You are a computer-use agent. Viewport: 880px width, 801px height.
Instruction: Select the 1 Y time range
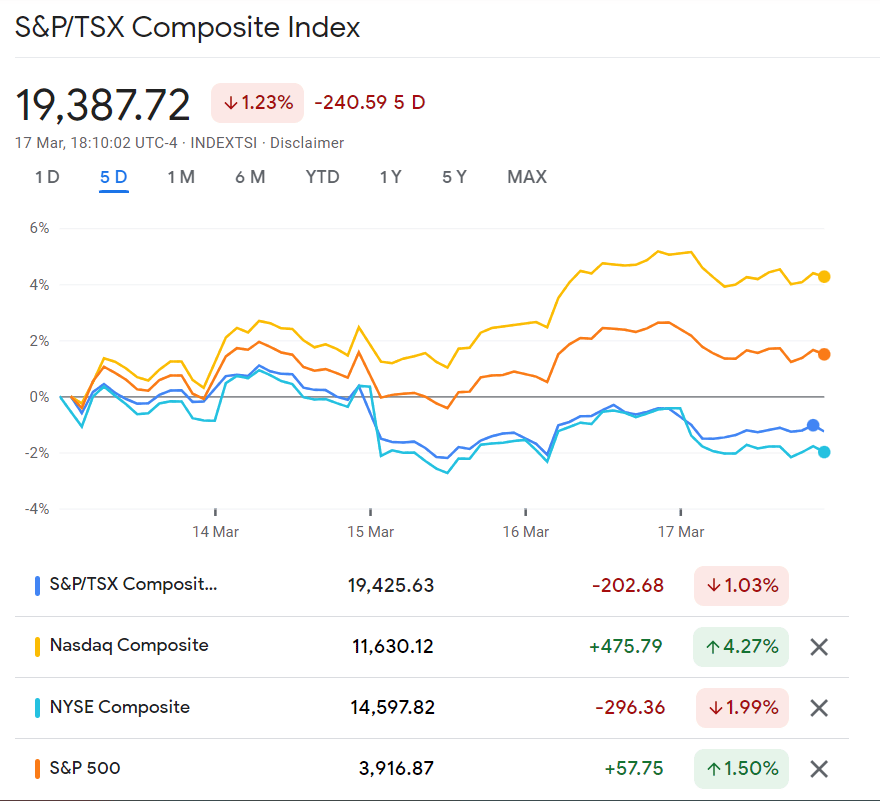click(x=391, y=177)
